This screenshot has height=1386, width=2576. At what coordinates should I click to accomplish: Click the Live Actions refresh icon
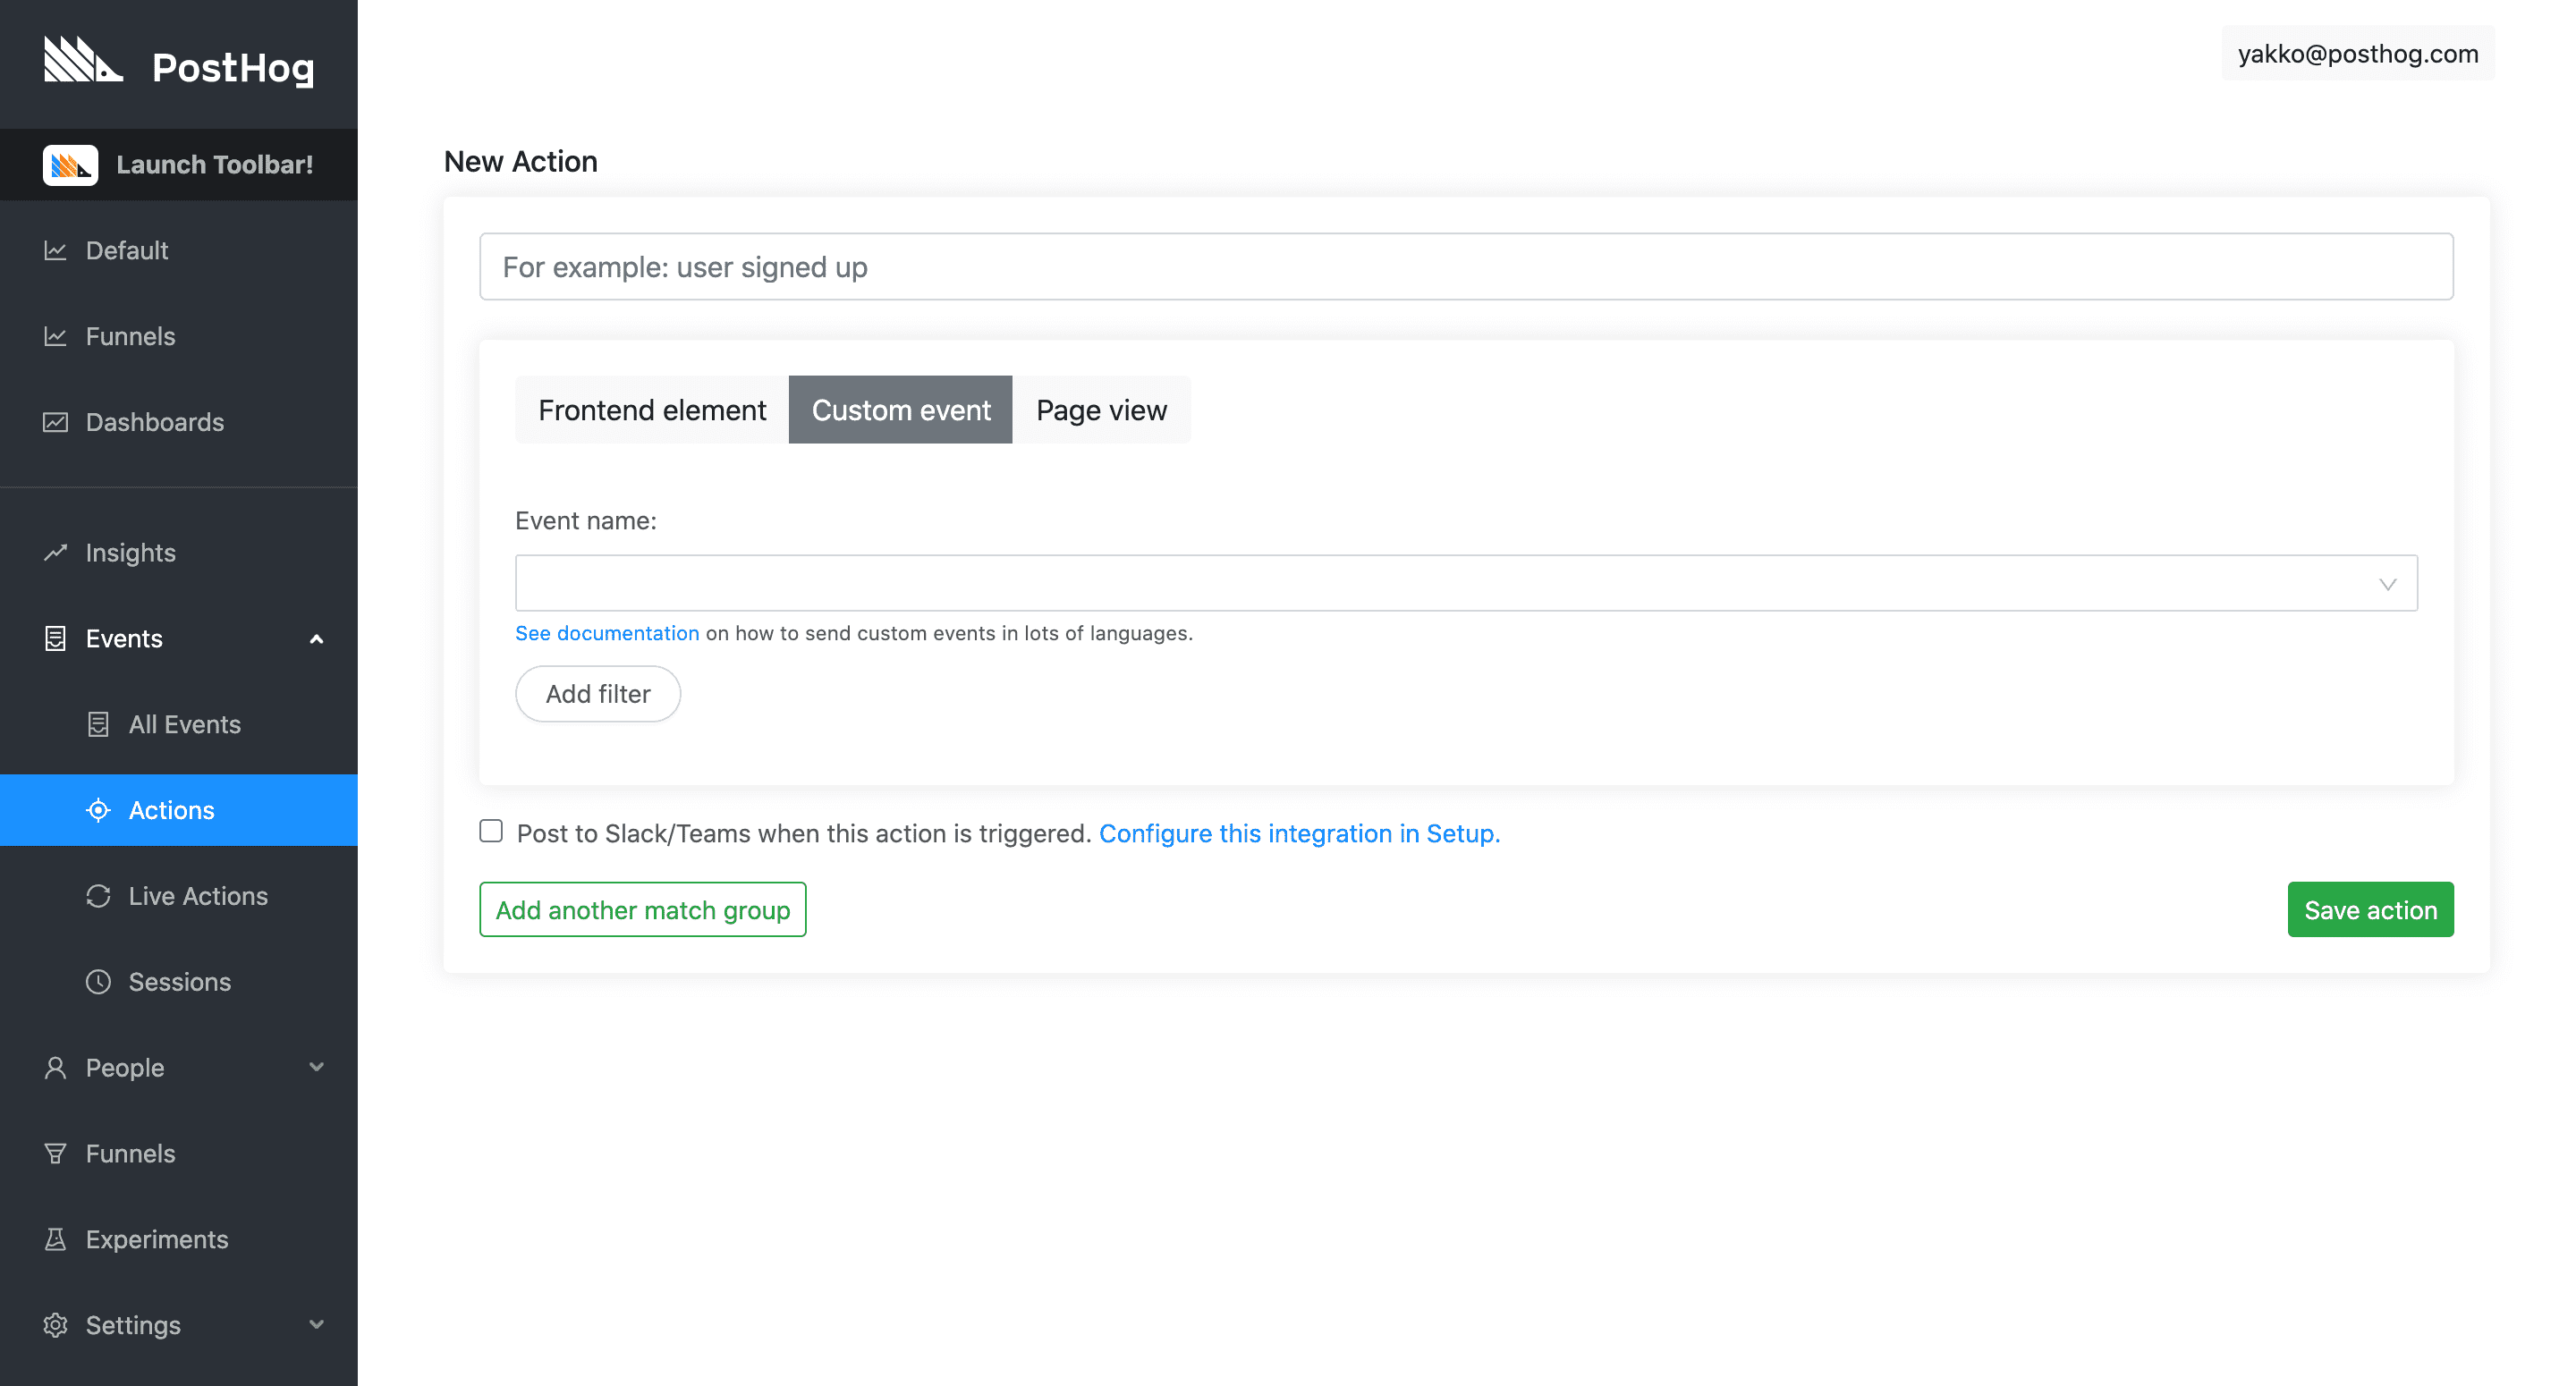[x=98, y=896]
